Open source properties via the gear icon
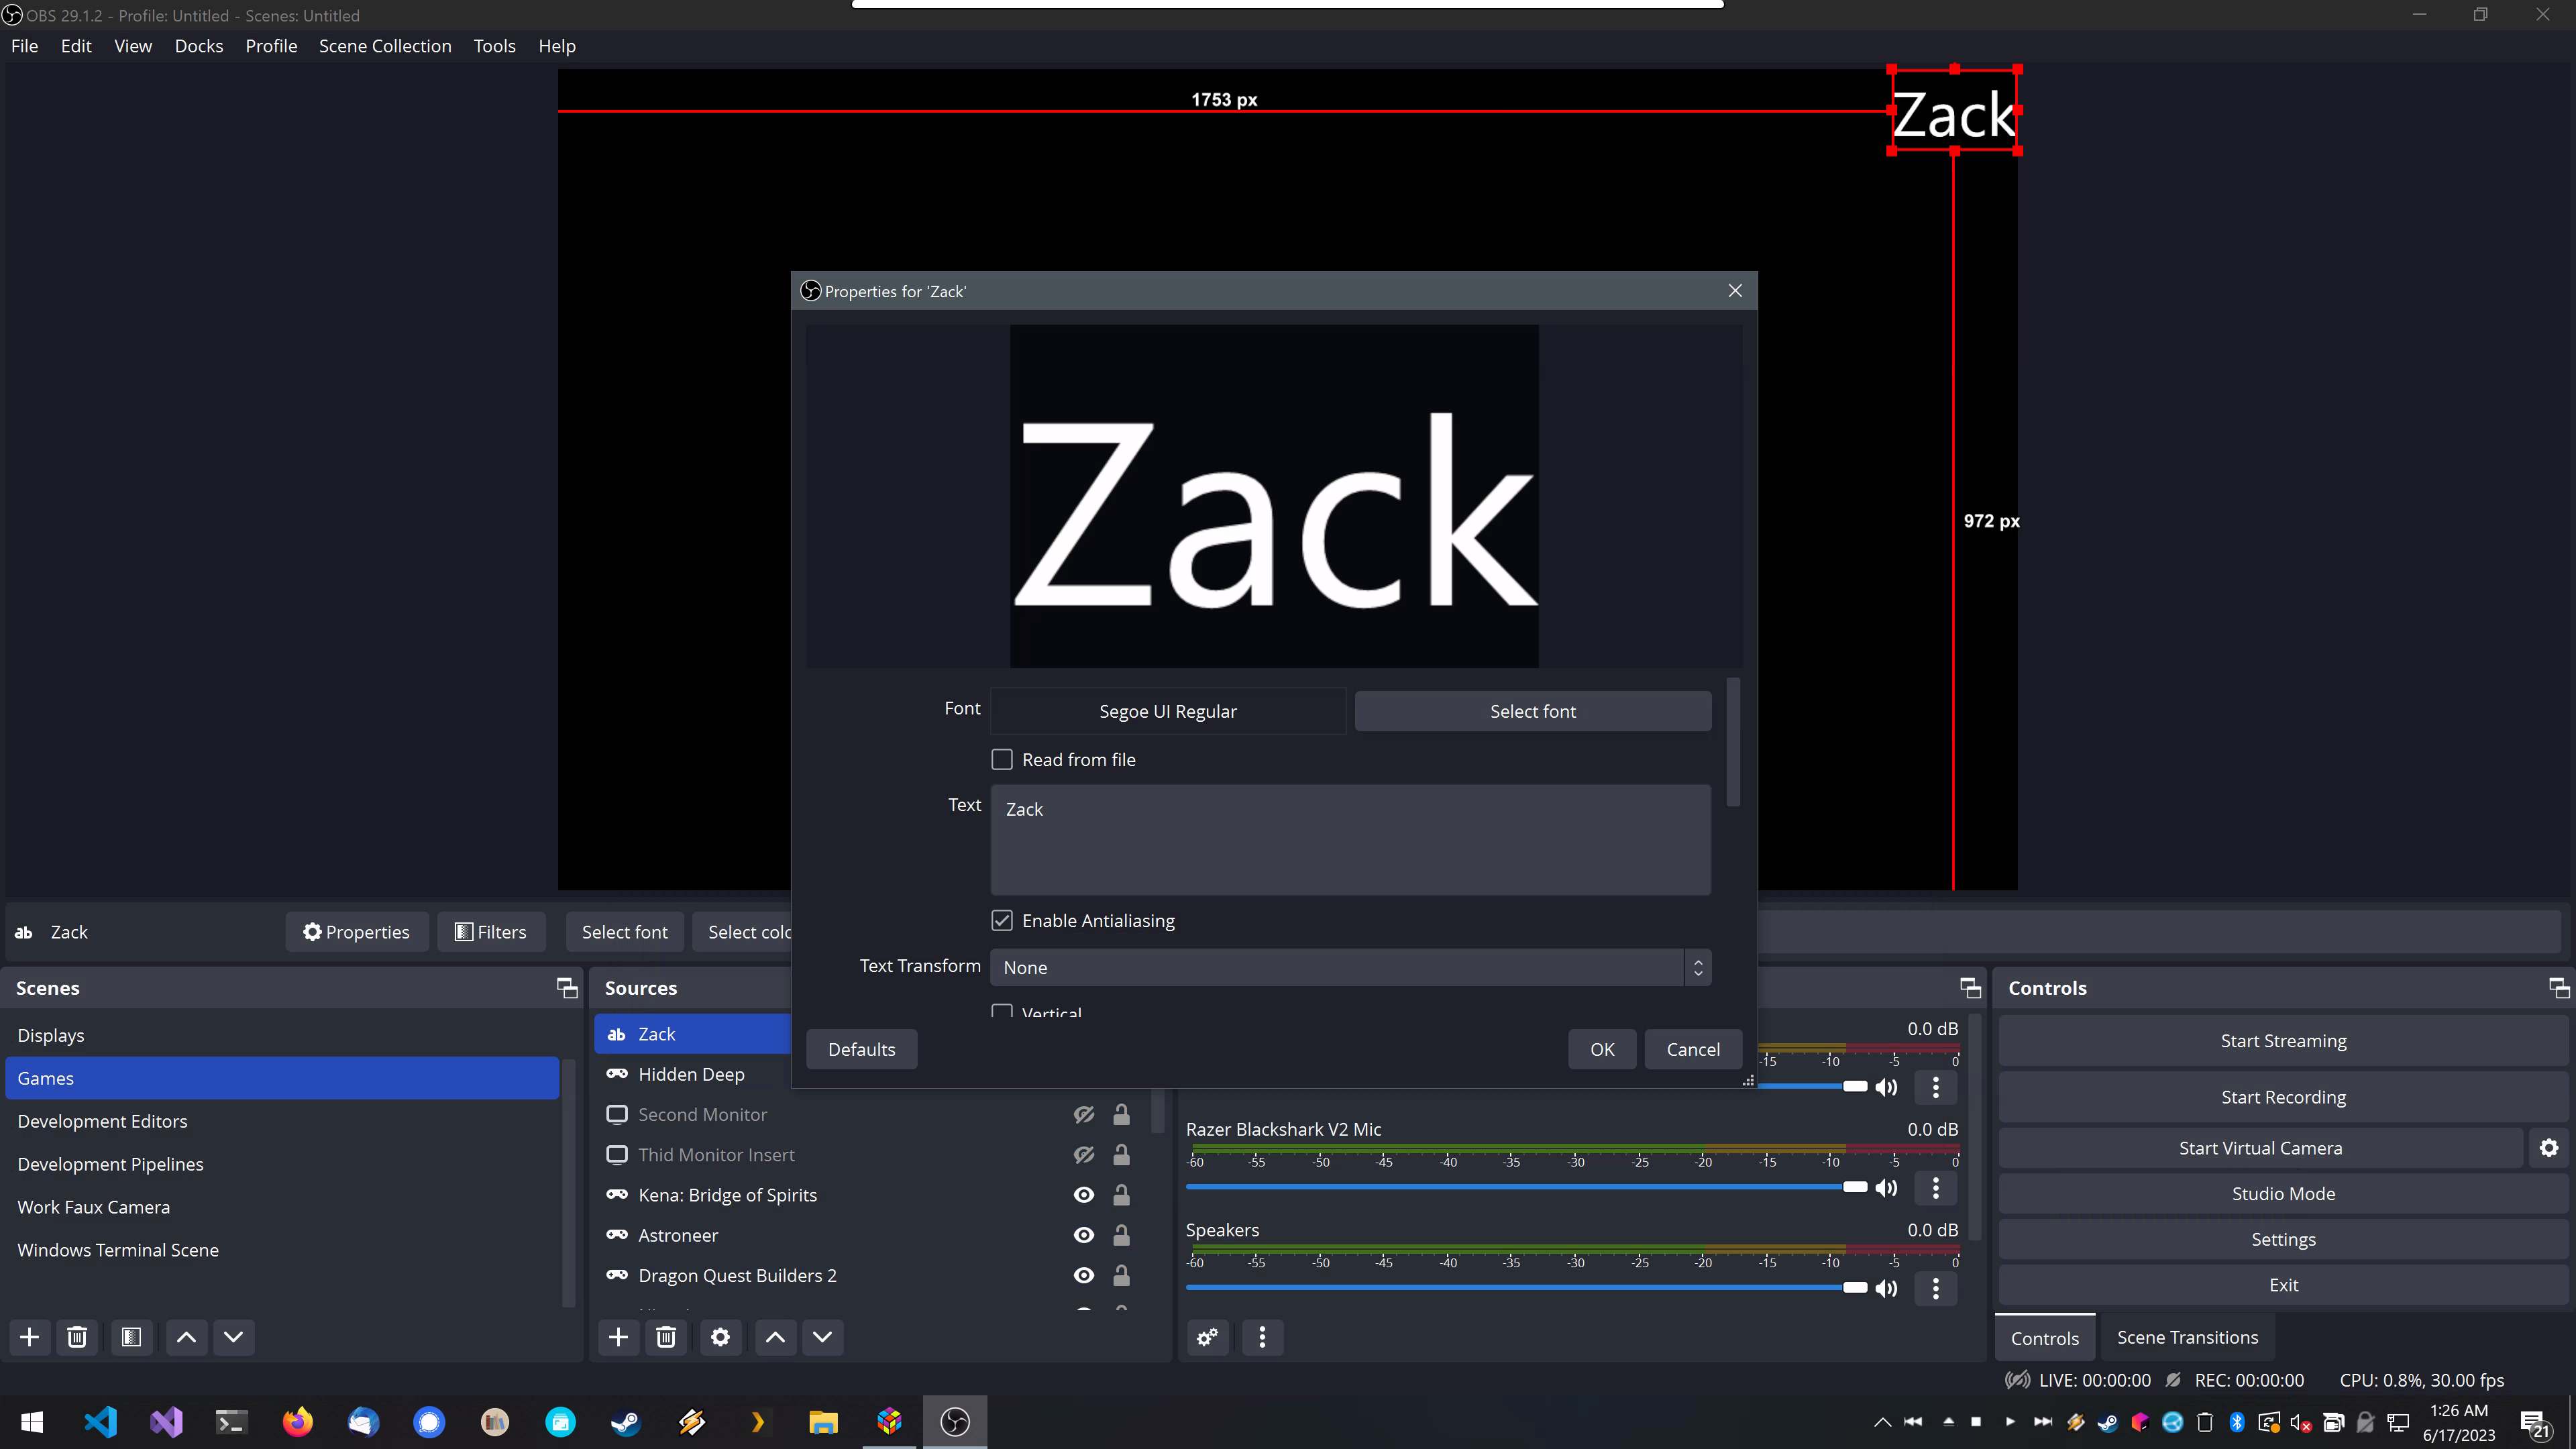The image size is (2576, 1449). pos(721,1337)
